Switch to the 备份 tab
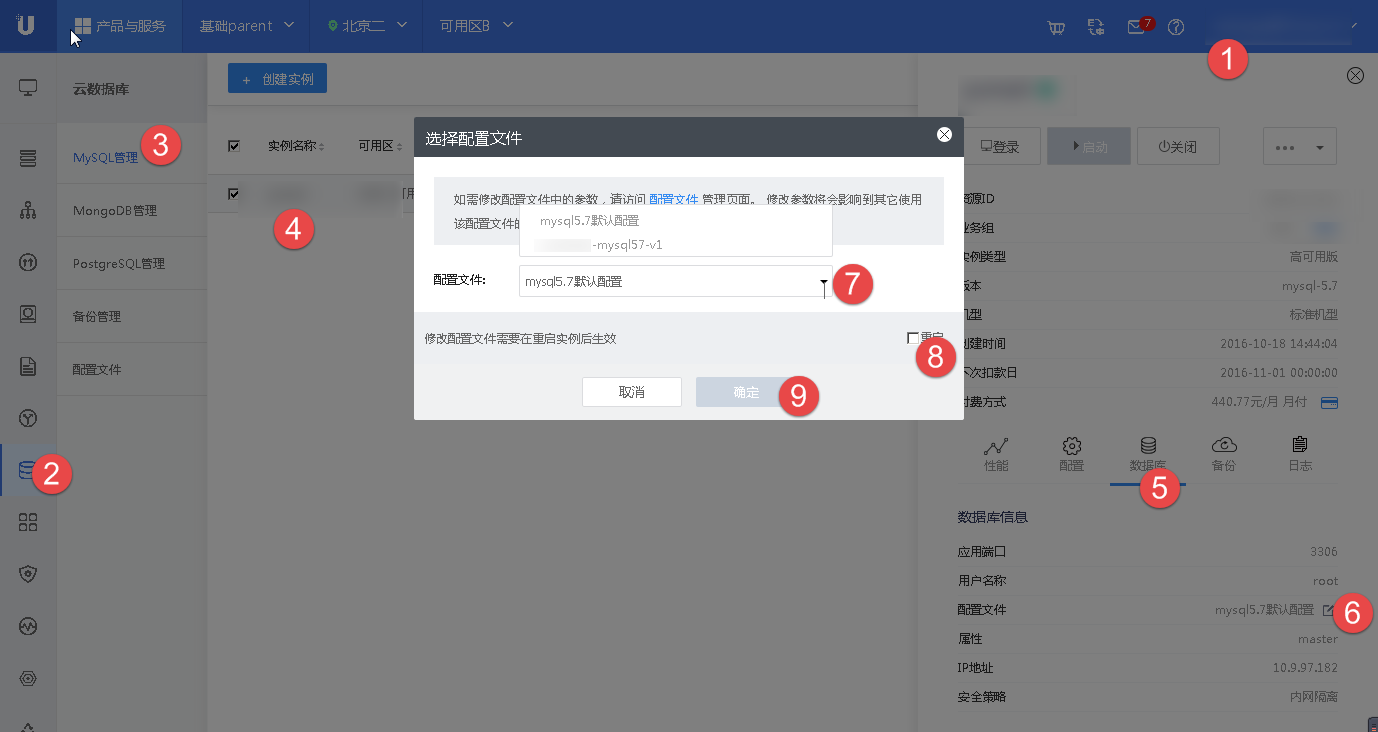The image size is (1378, 732). coord(1224,455)
